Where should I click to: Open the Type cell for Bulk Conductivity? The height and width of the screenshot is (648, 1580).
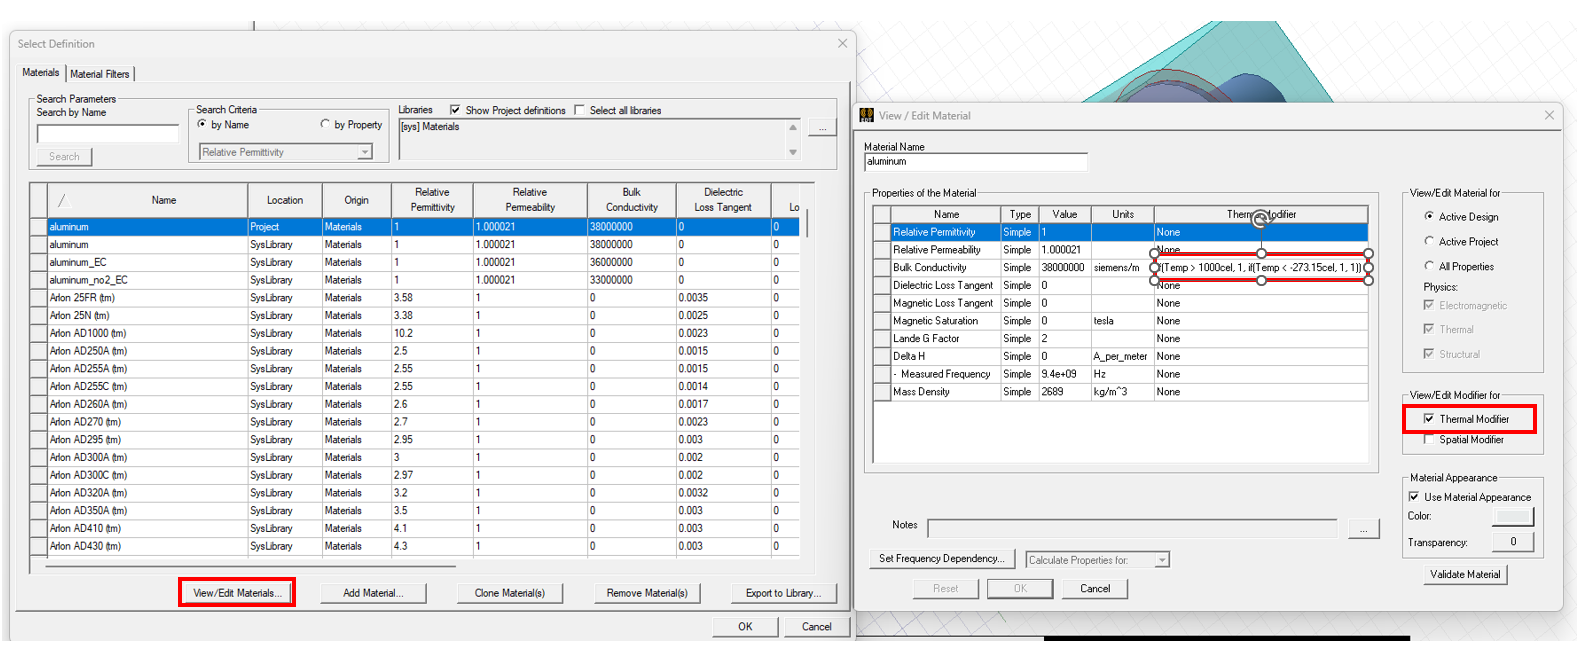pos(1017,268)
